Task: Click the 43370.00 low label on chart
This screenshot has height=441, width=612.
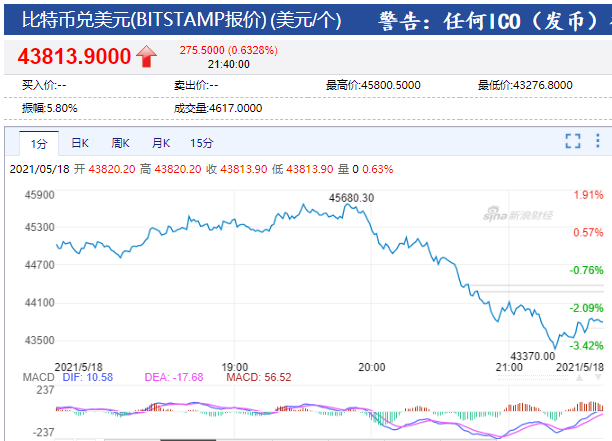Action: pos(532,355)
